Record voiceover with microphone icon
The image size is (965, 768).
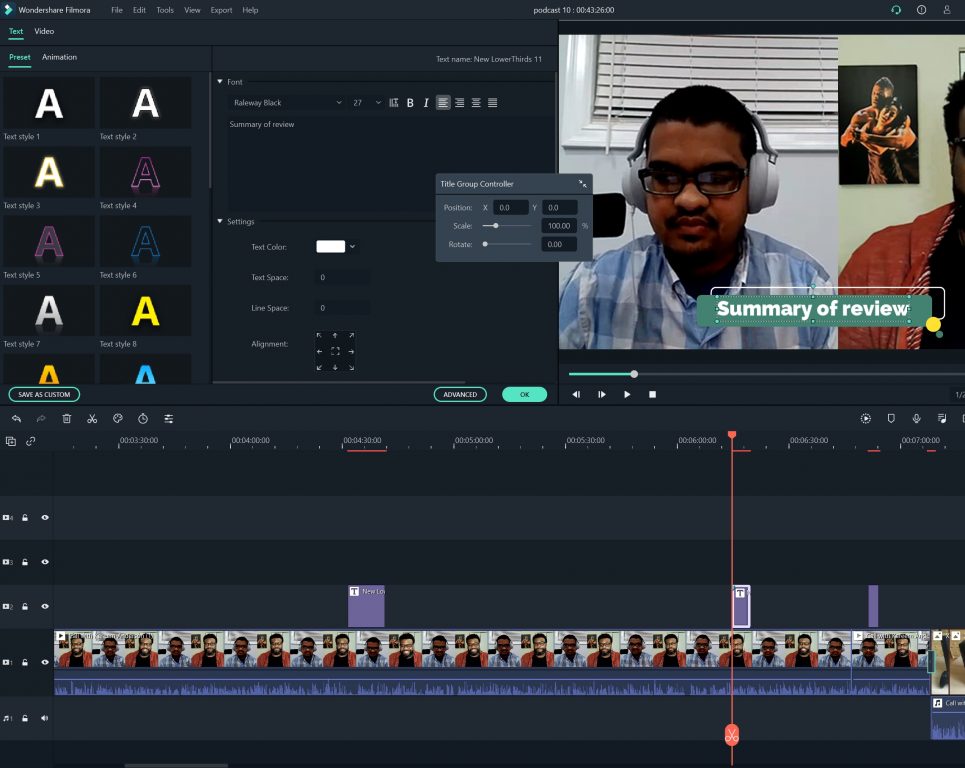916,418
